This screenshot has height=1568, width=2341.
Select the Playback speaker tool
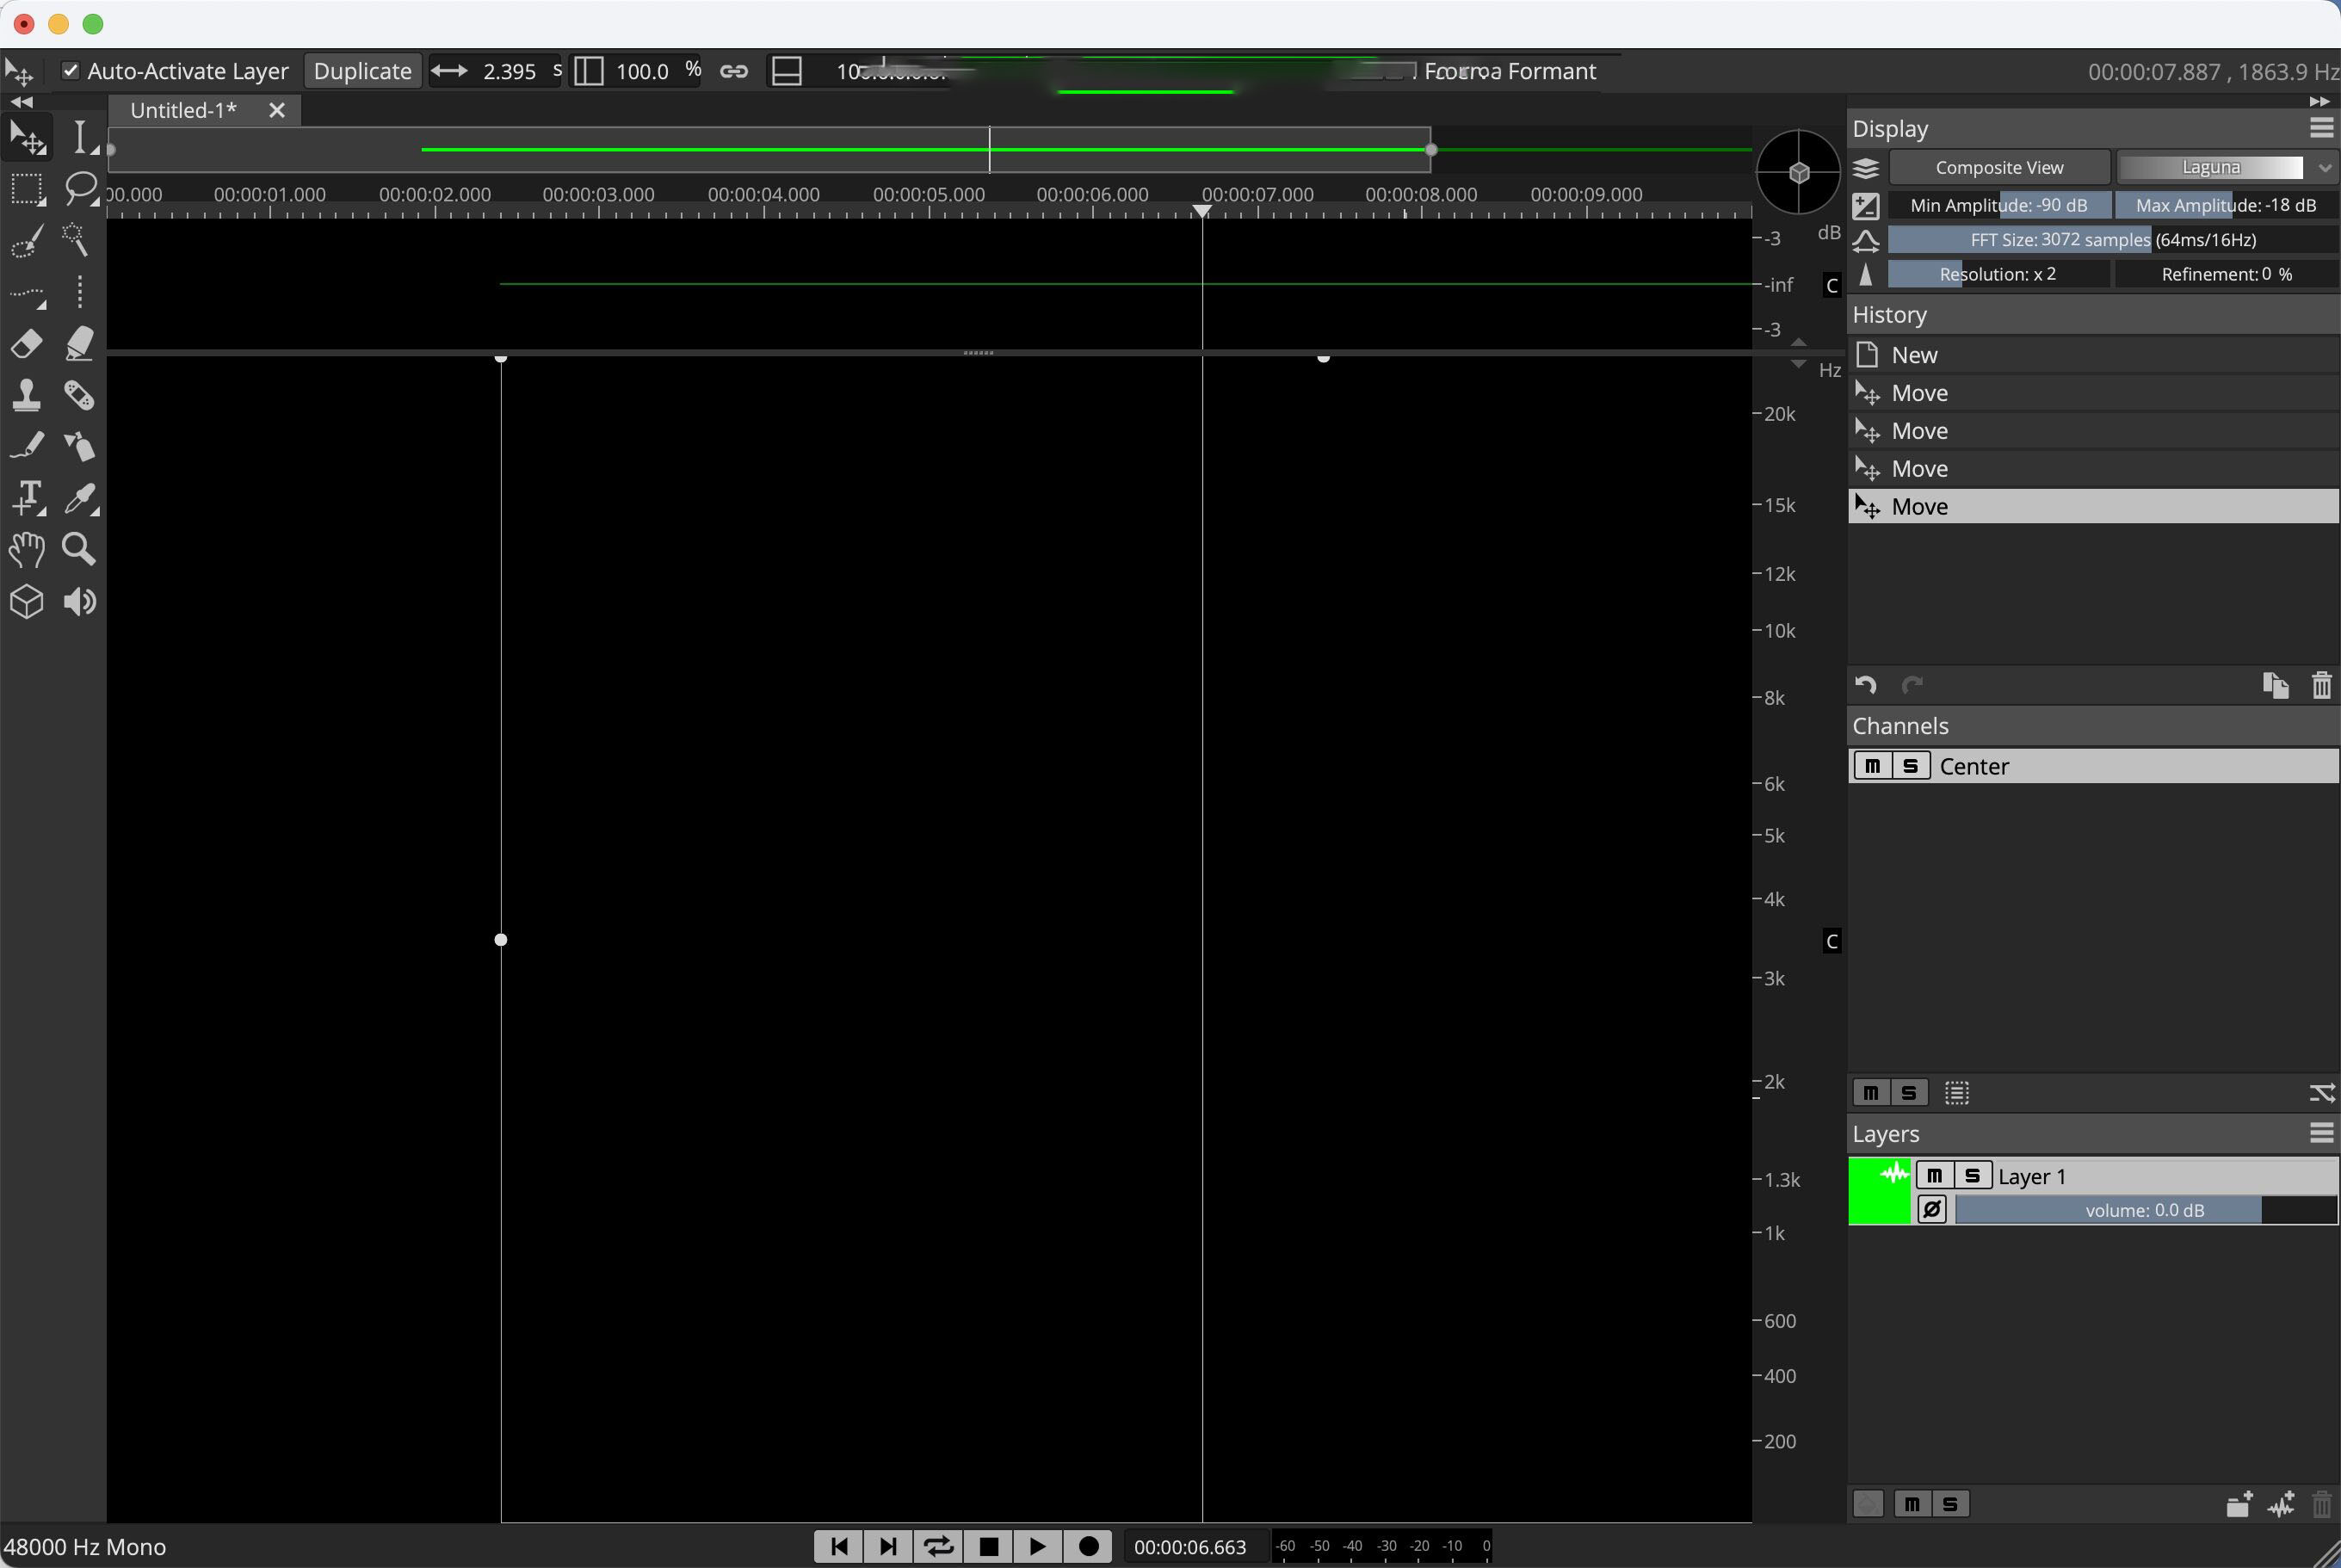point(80,601)
